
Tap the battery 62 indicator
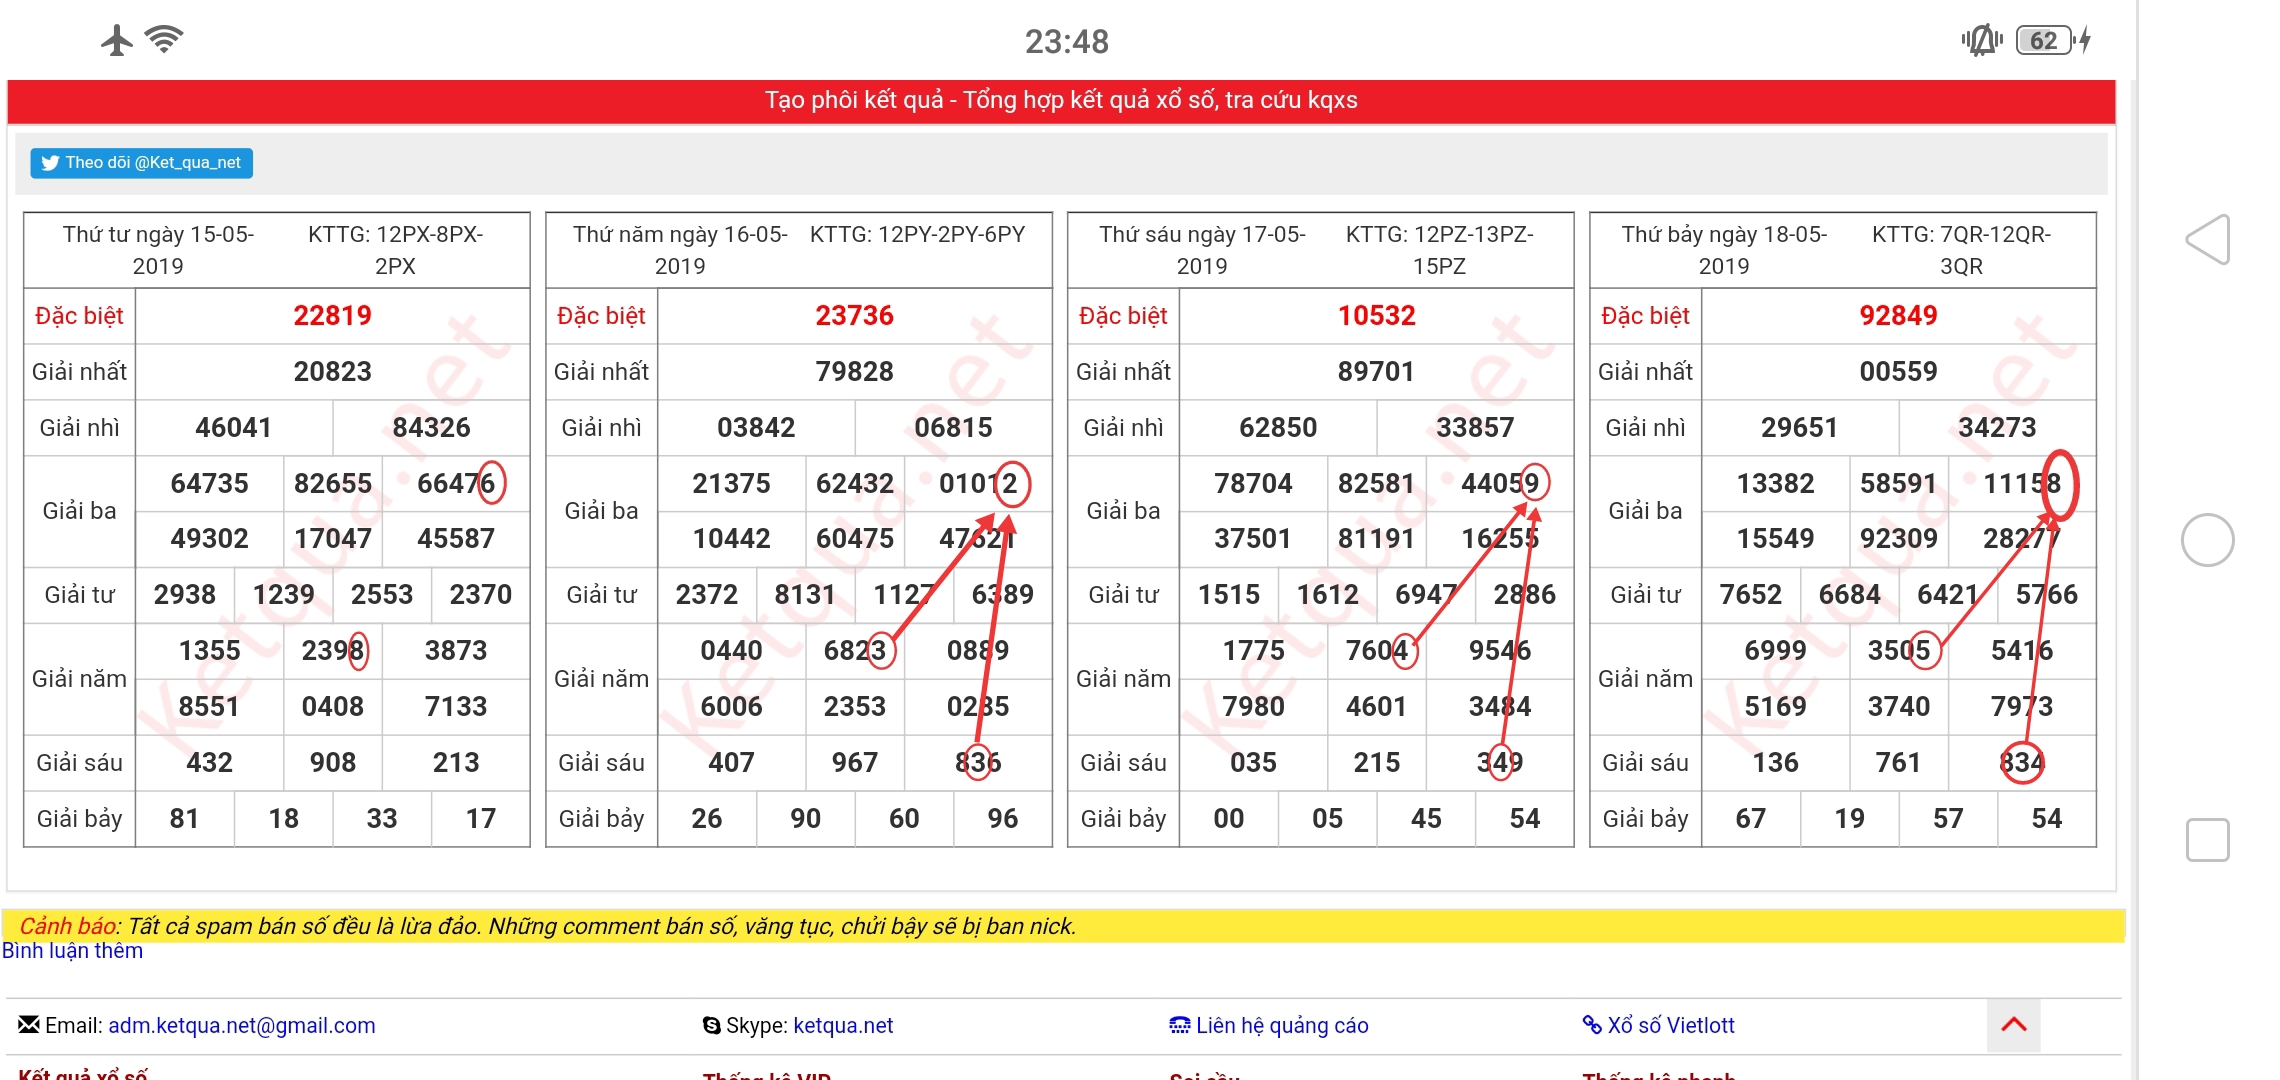coord(2045,40)
